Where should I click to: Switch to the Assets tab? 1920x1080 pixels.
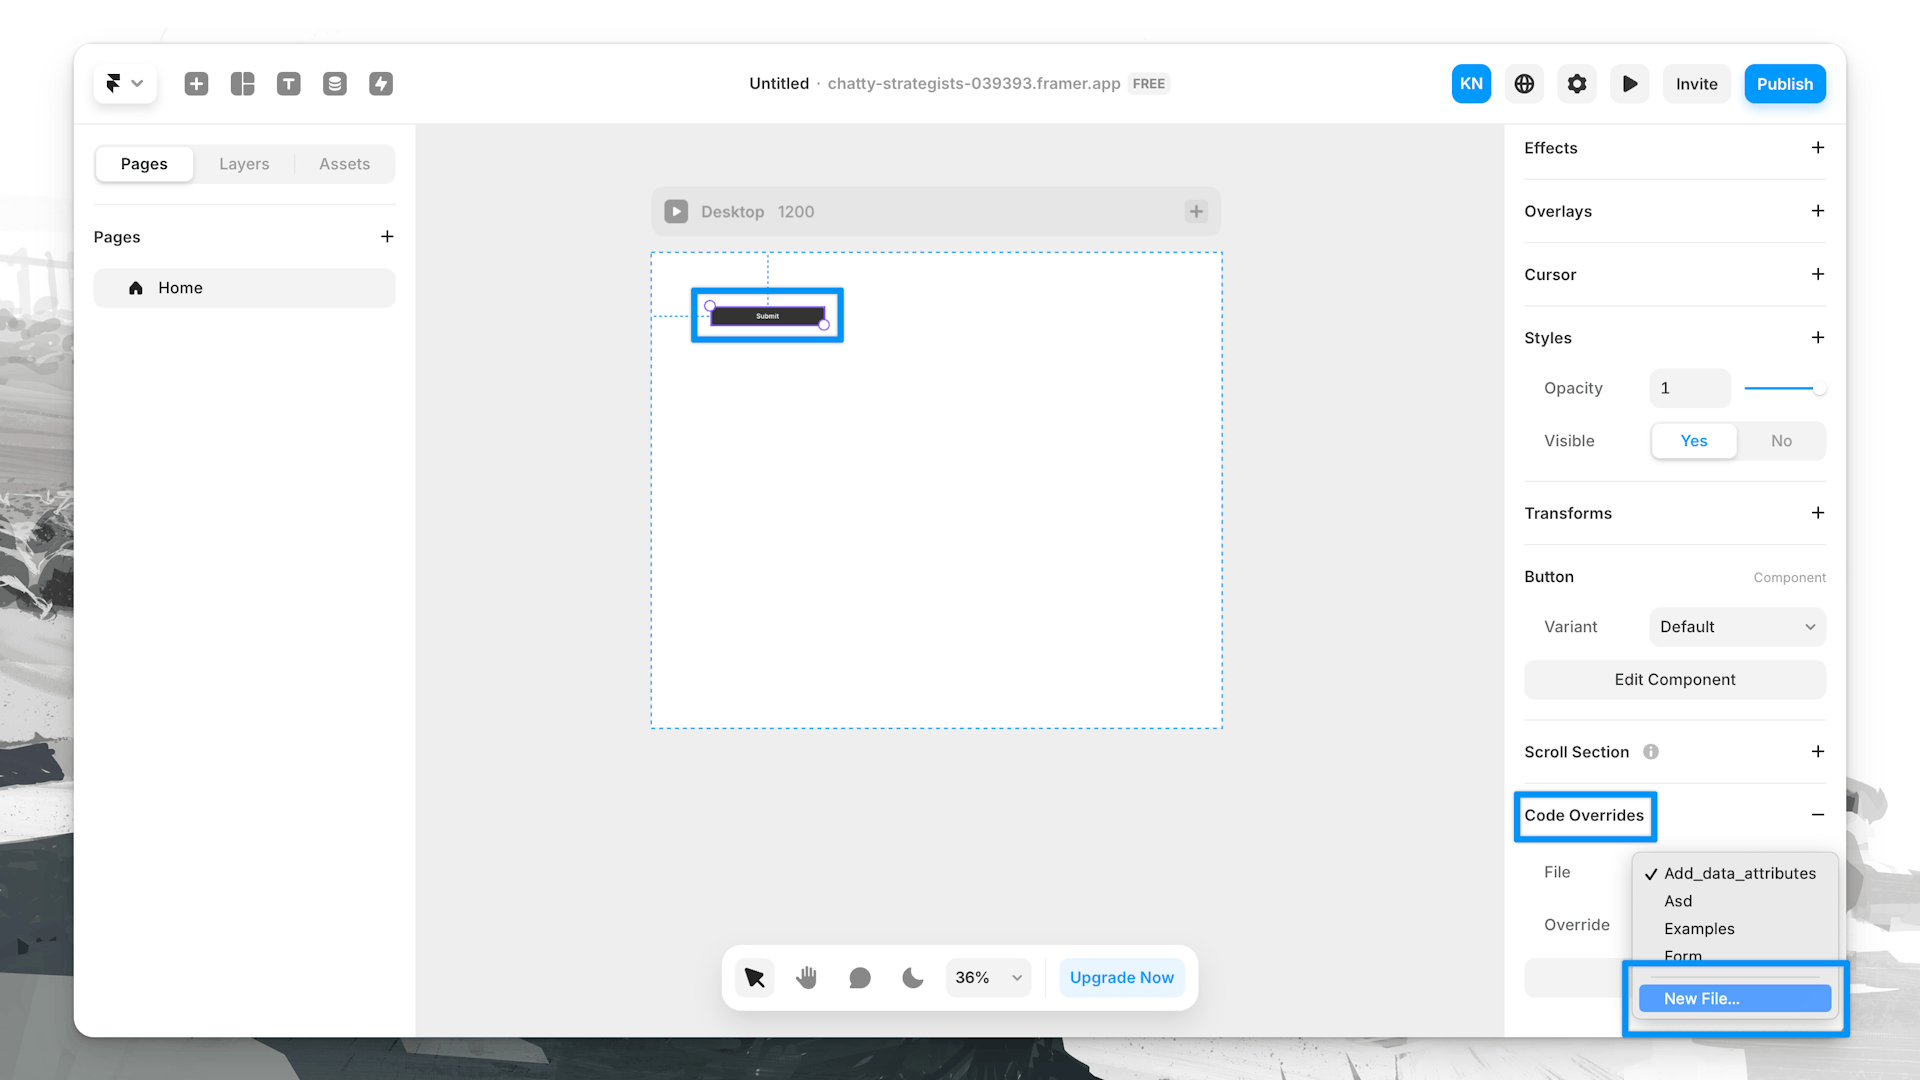[x=344, y=164]
